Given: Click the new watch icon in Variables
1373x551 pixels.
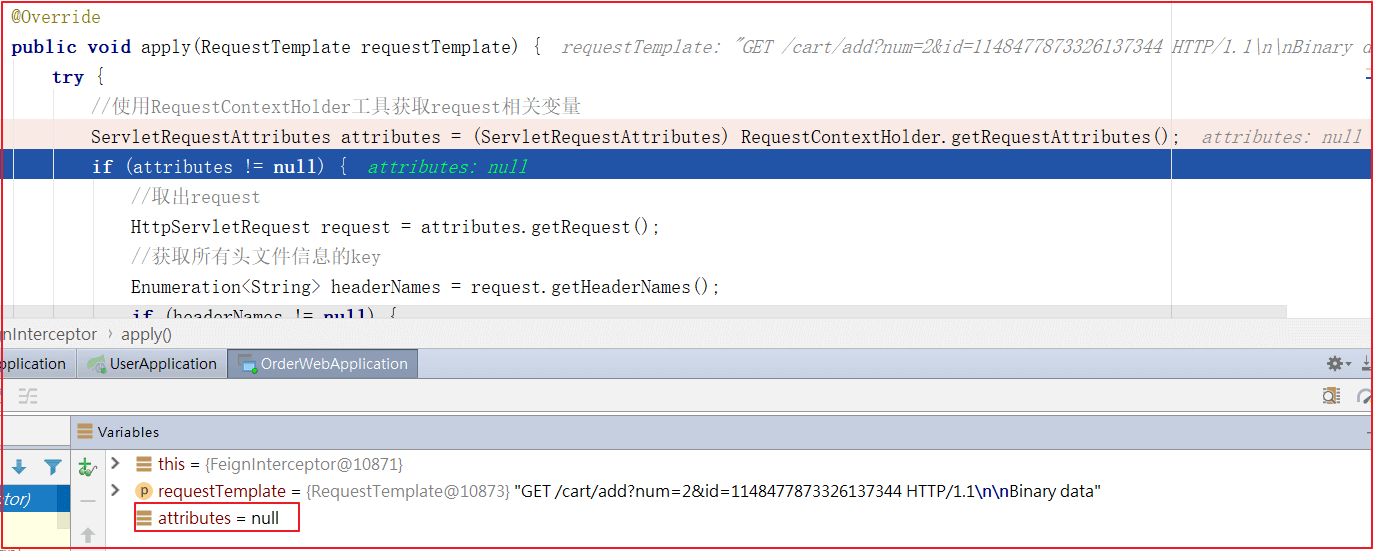Looking at the screenshot, I should click(87, 467).
